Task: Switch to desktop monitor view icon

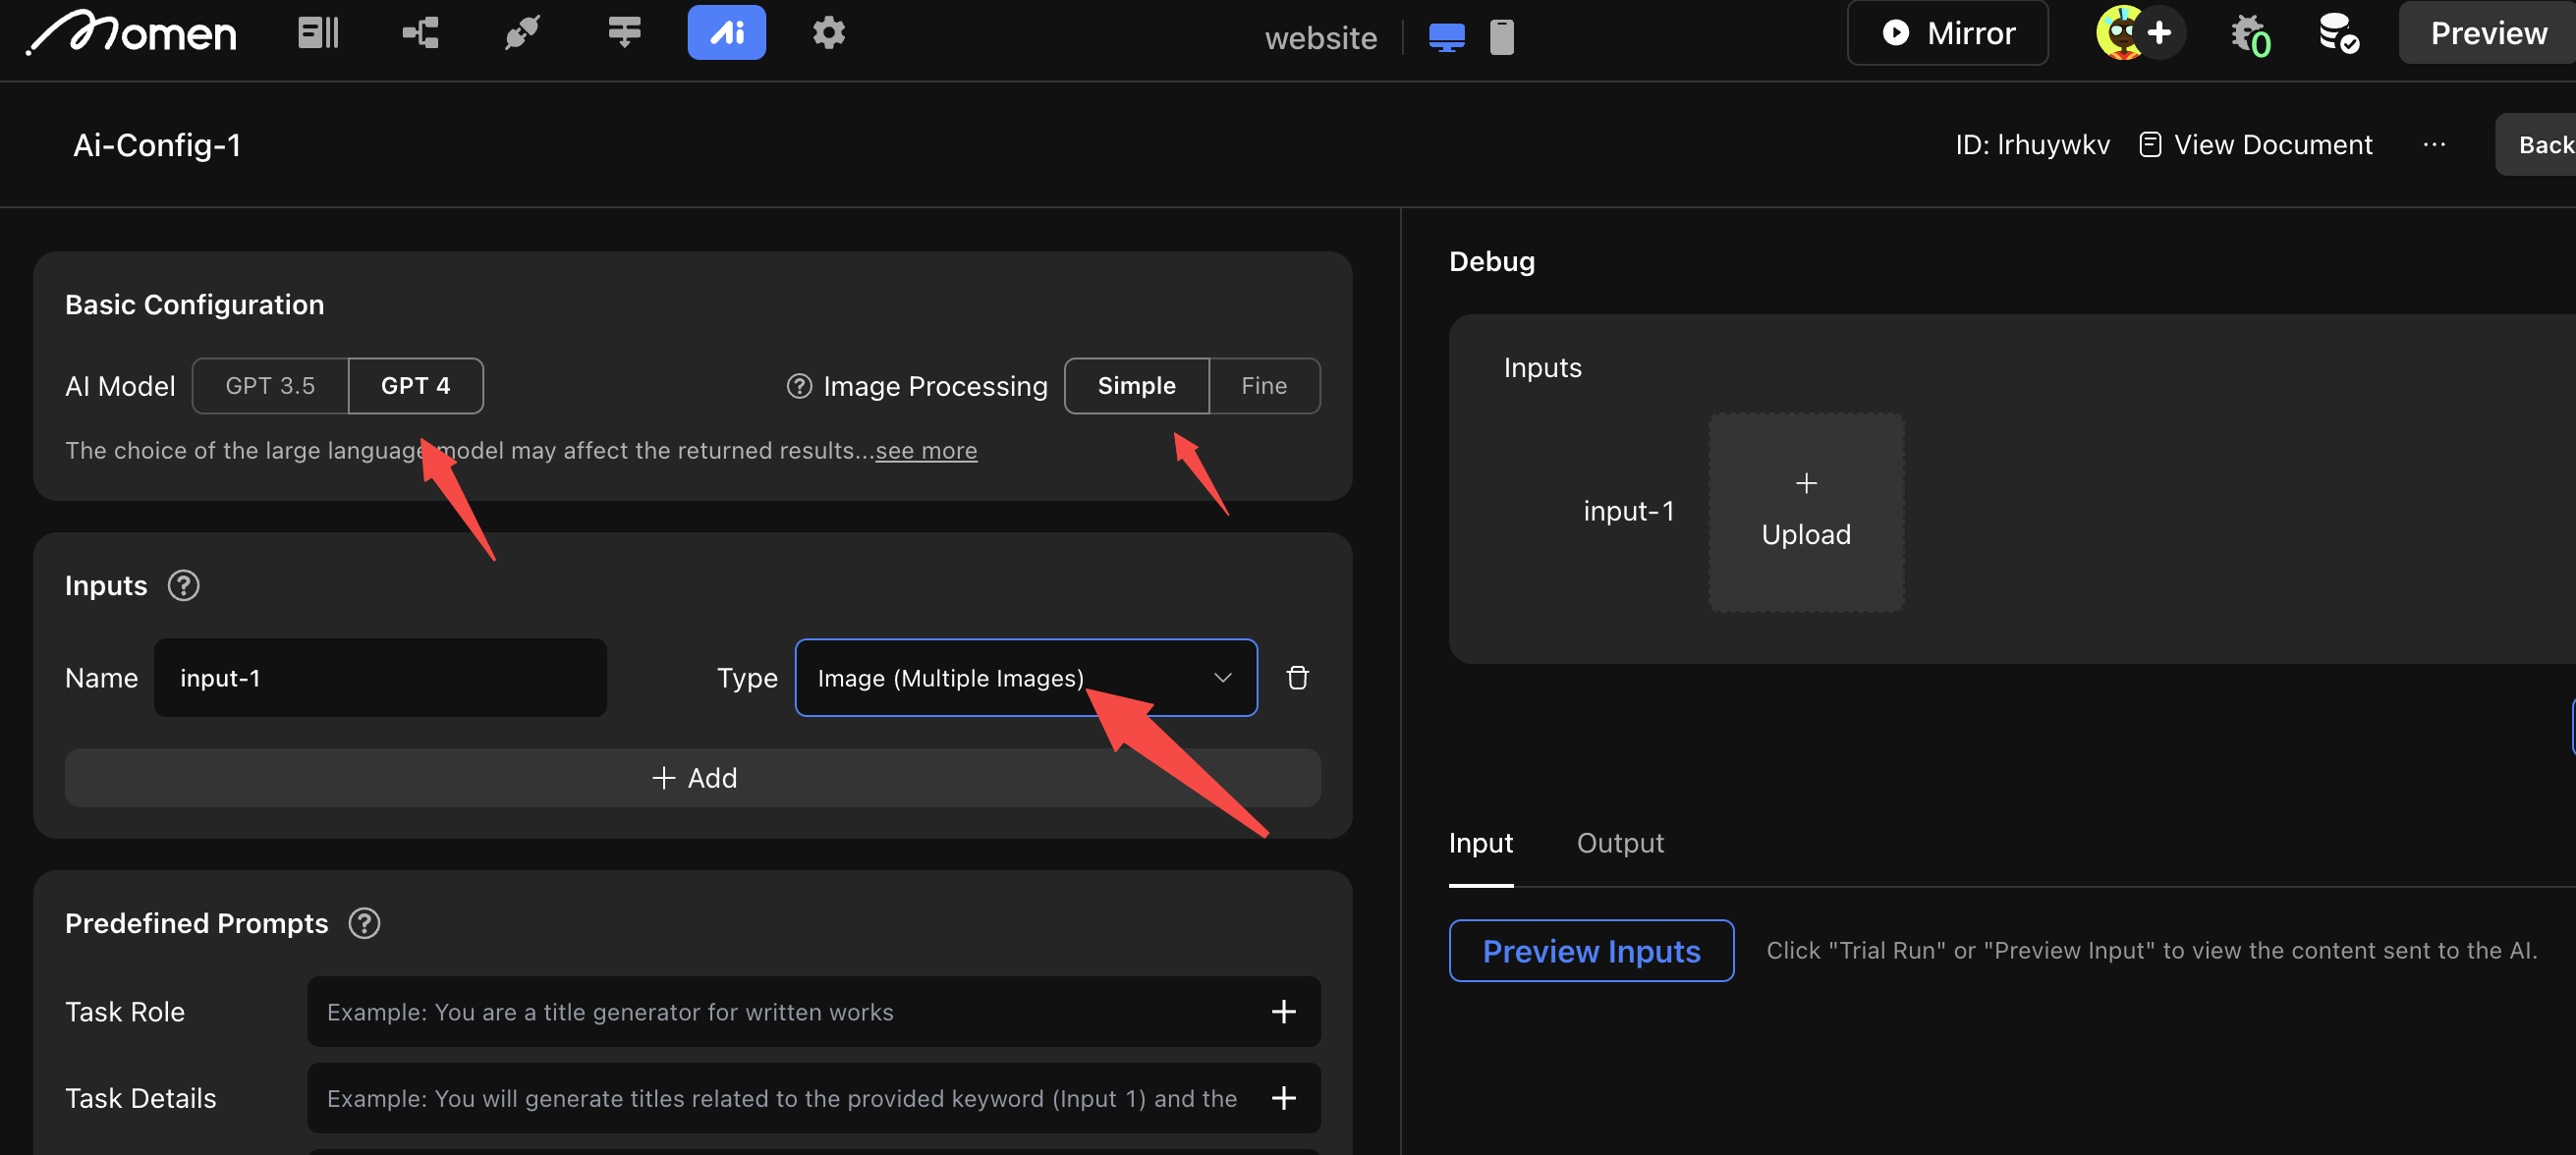Action: click(x=1446, y=37)
